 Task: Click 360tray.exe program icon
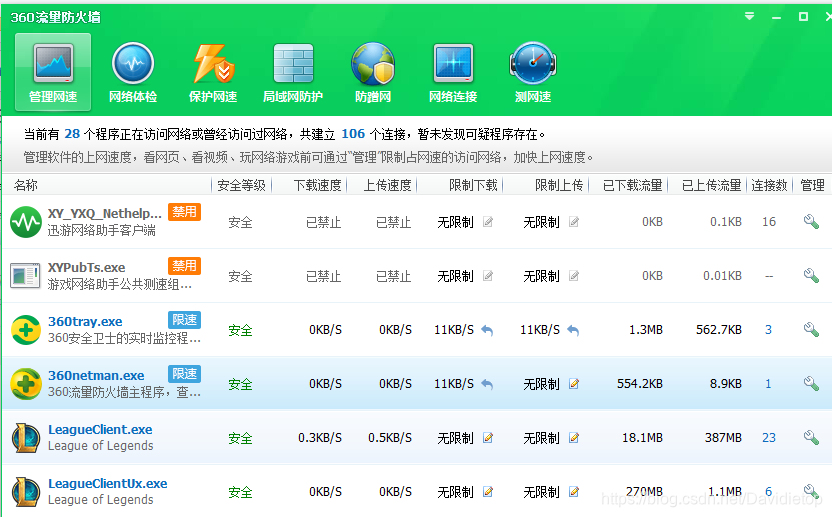coord(25,330)
